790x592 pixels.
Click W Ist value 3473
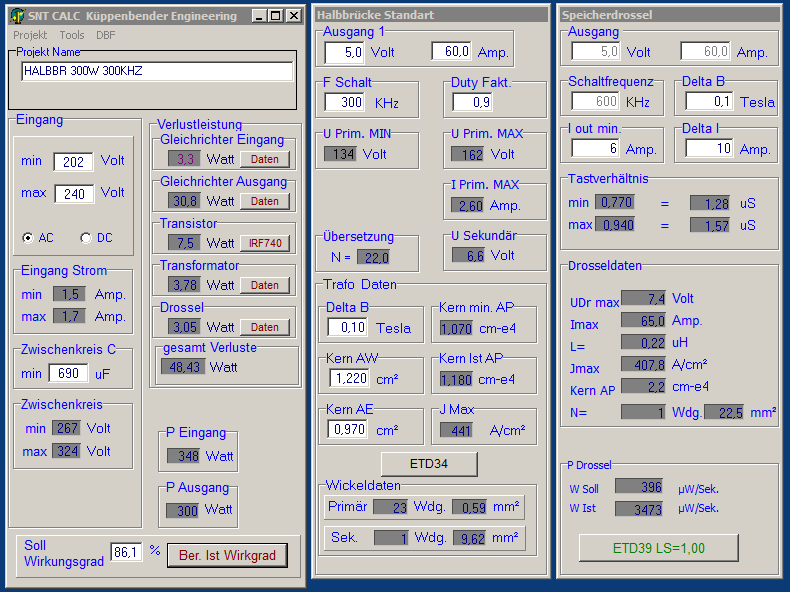tap(638, 509)
